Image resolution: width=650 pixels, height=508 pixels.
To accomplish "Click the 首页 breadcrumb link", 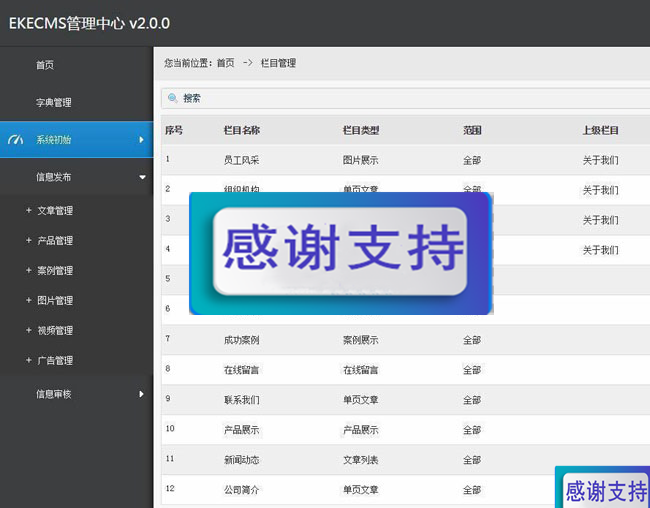I will coord(226,63).
